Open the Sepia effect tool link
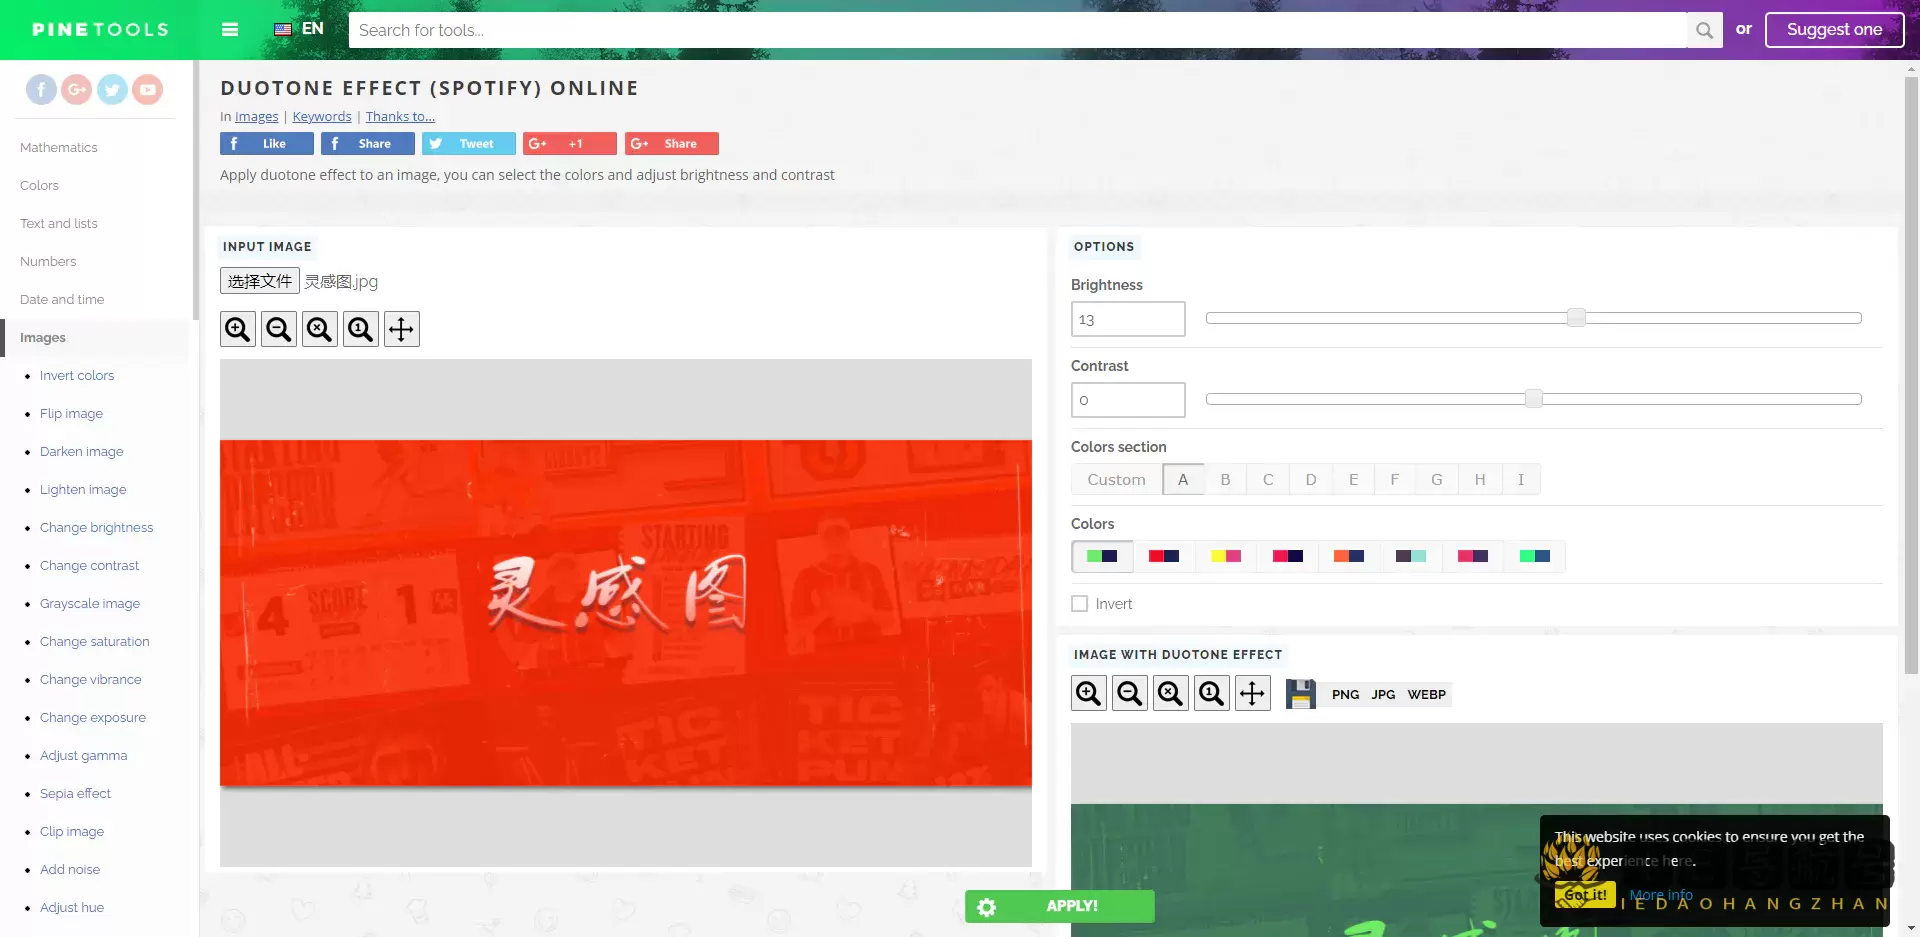Viewport: 1920px width, 937px height. pyautogui.click(x=75, y=794)
